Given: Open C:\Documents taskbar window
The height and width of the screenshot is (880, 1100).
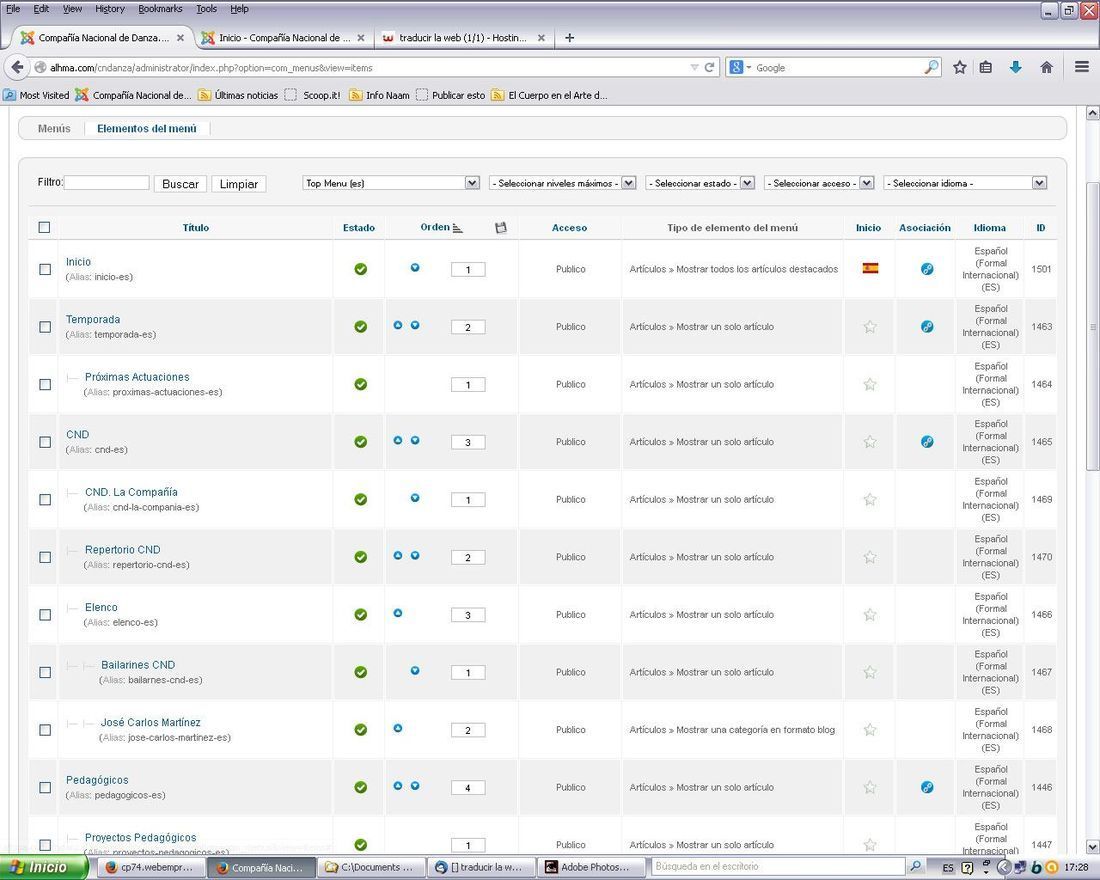Looking at the screenshot, I should tap(372, 867).
